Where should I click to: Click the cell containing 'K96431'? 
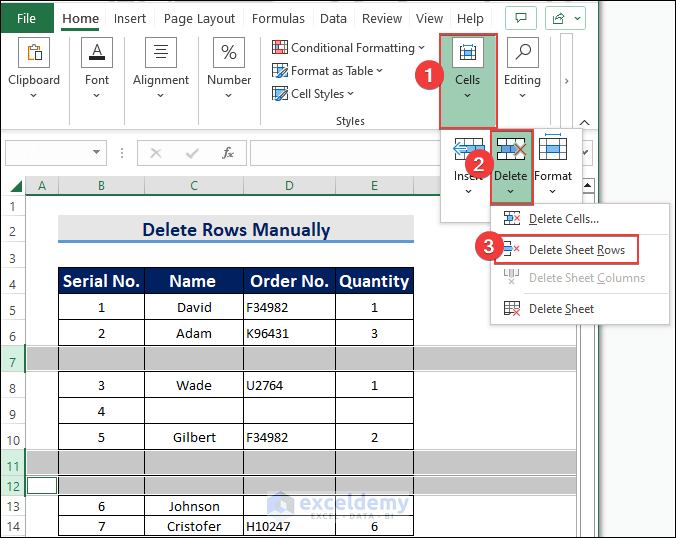tap(289, 333)
